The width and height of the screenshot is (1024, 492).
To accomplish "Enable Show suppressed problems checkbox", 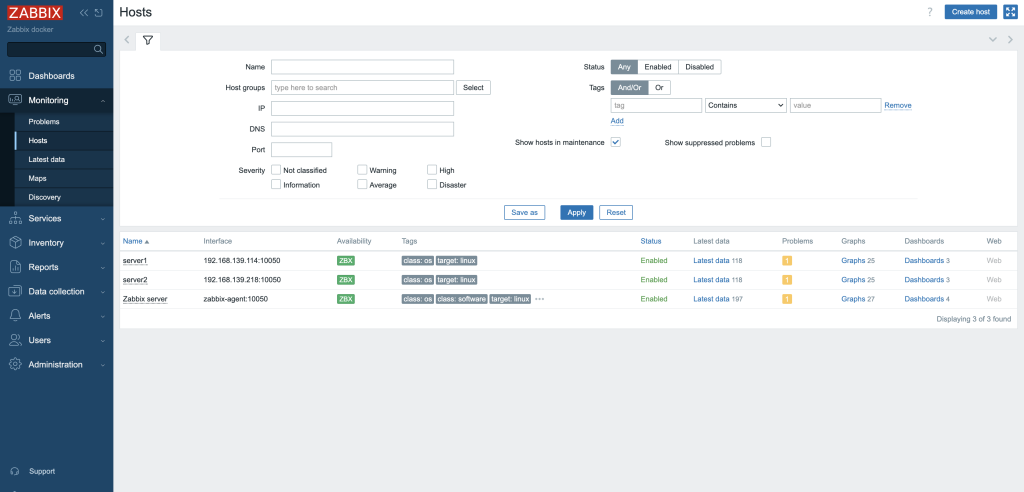I will pos(766,142).
